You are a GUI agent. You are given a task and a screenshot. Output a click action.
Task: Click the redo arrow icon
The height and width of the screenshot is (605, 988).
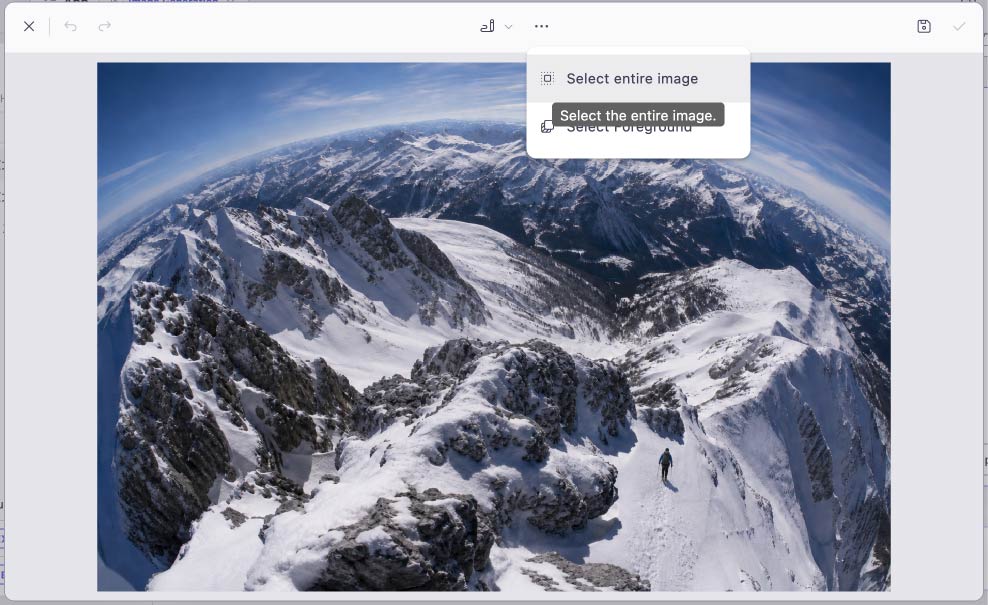point(105,26)
